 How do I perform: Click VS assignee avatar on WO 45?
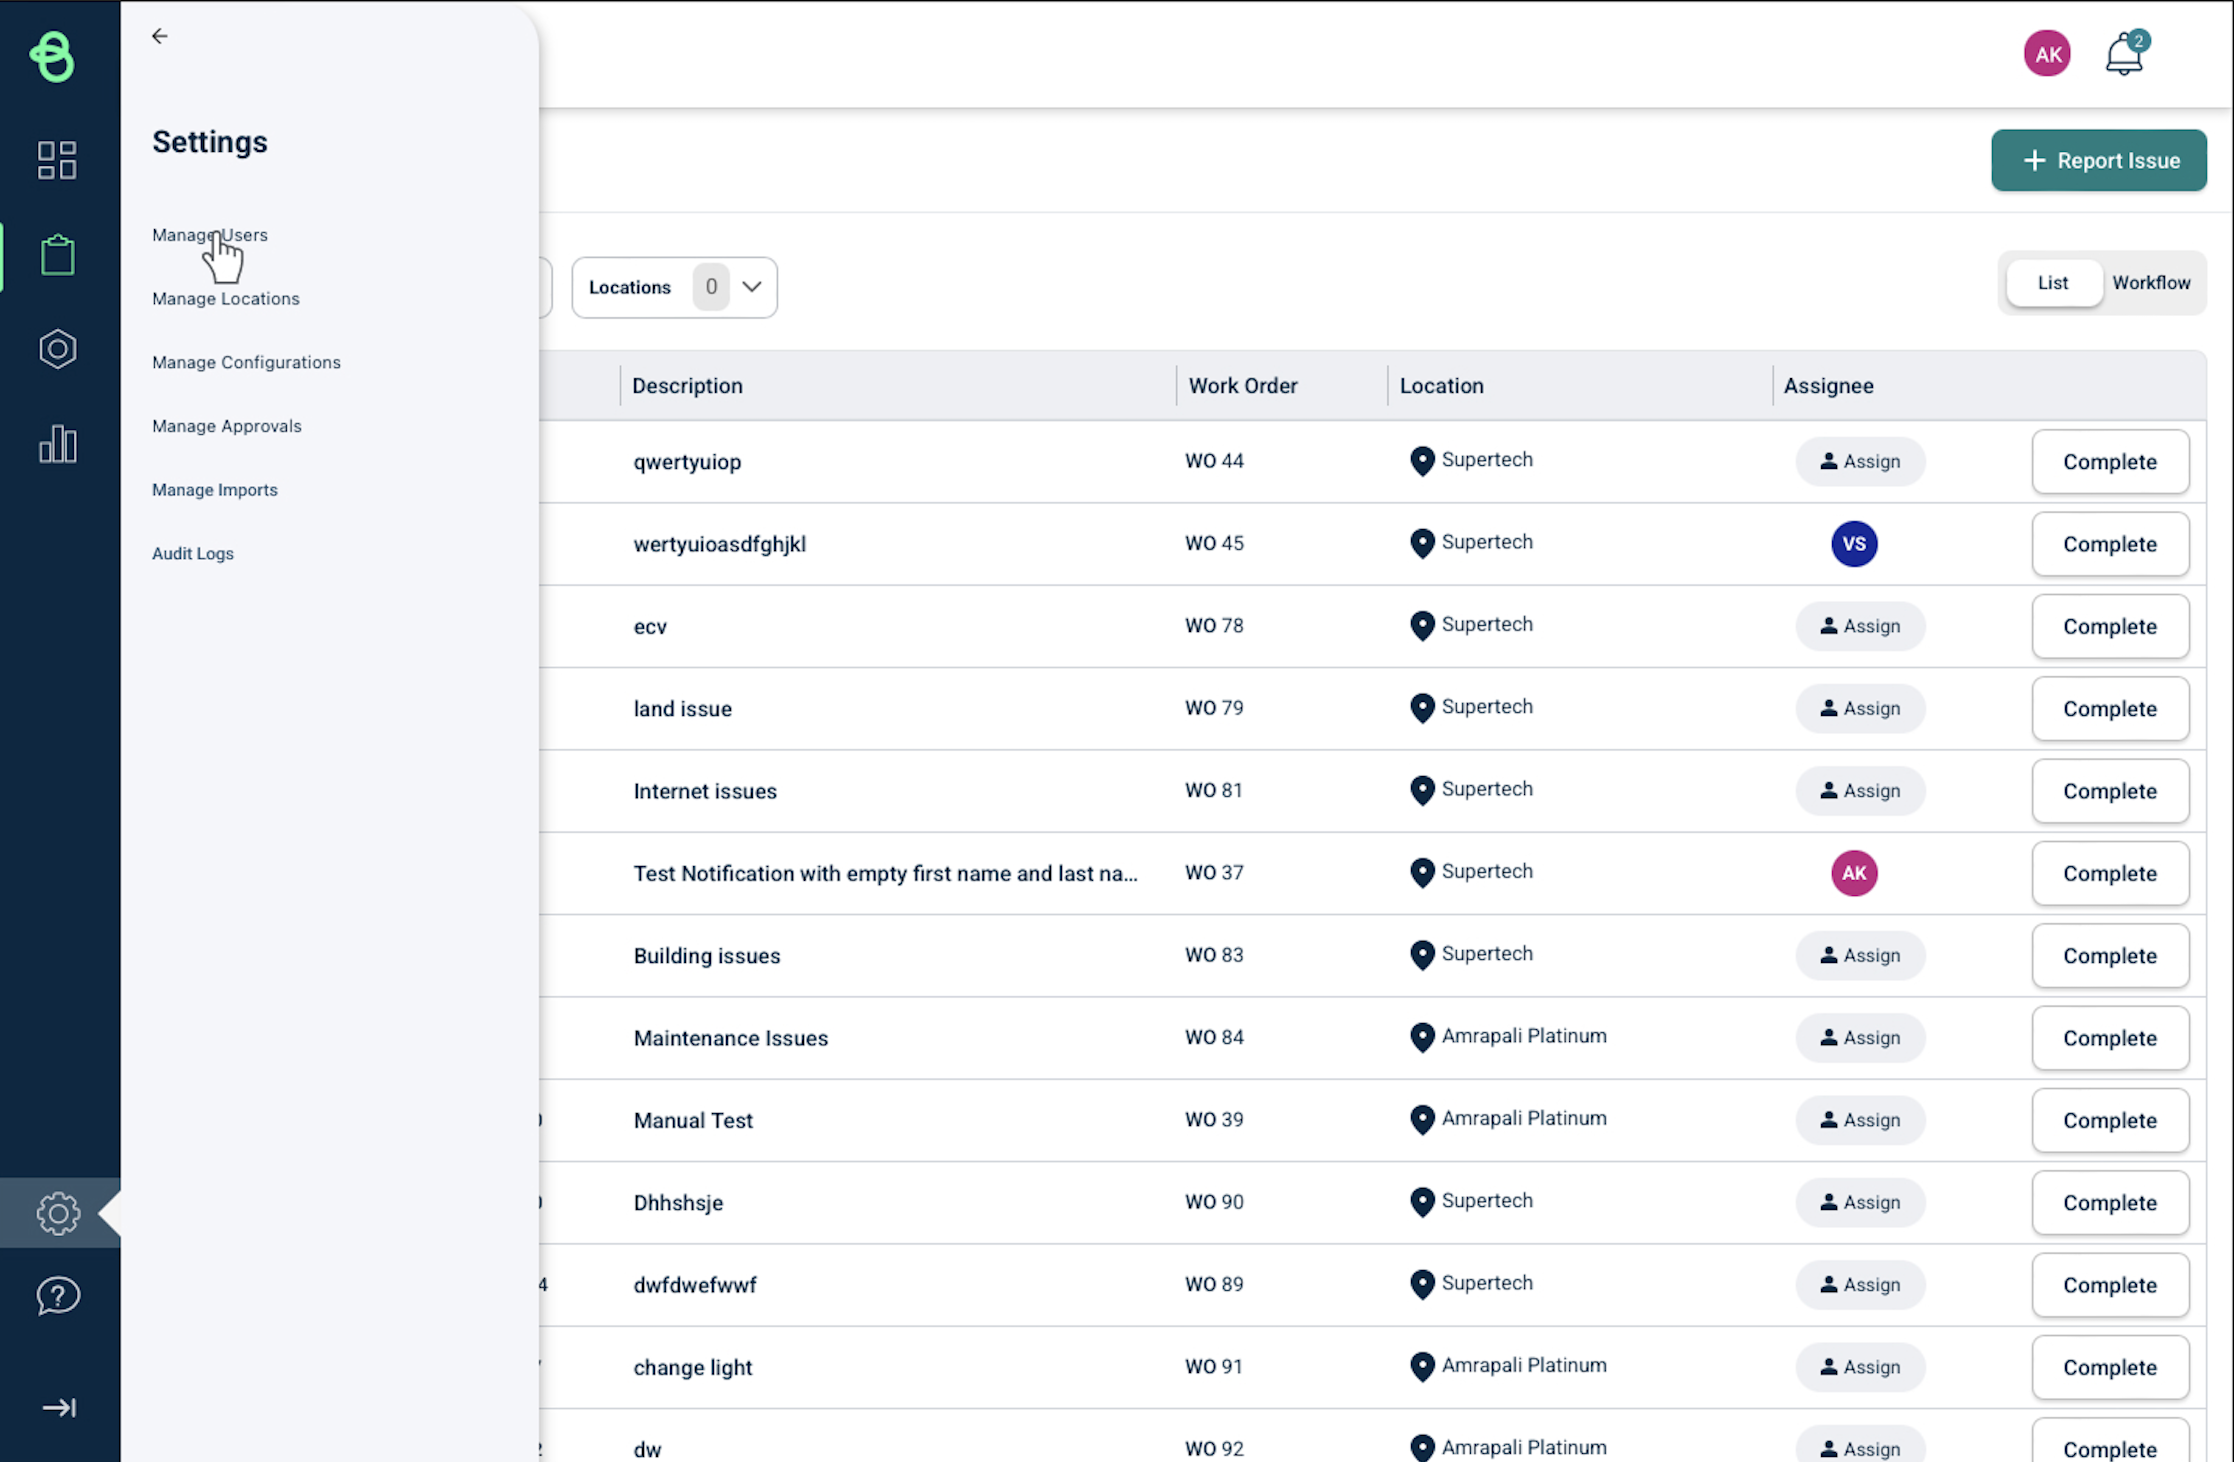click(1854, 544)
